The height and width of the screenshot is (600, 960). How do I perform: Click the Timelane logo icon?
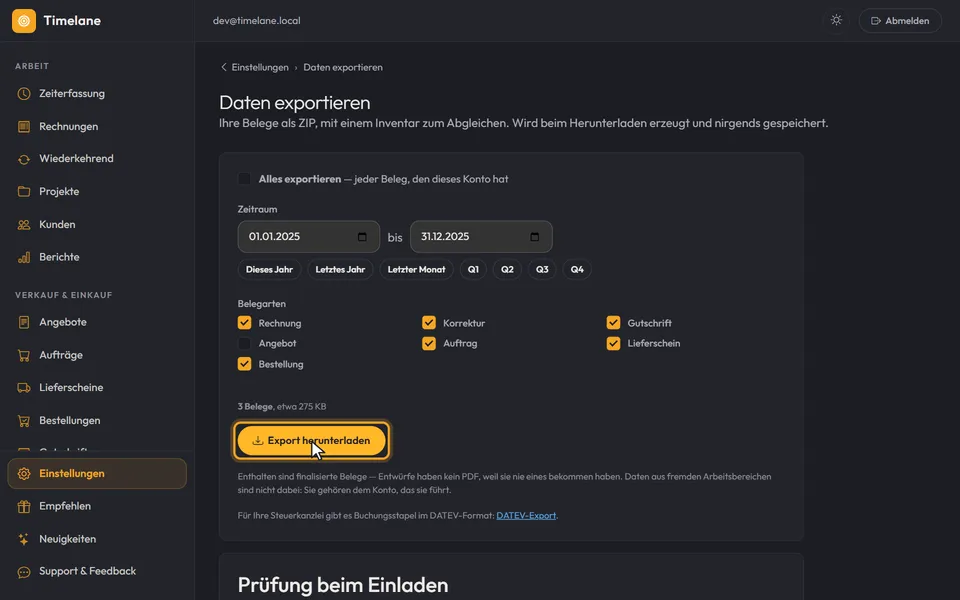(24, 21)
